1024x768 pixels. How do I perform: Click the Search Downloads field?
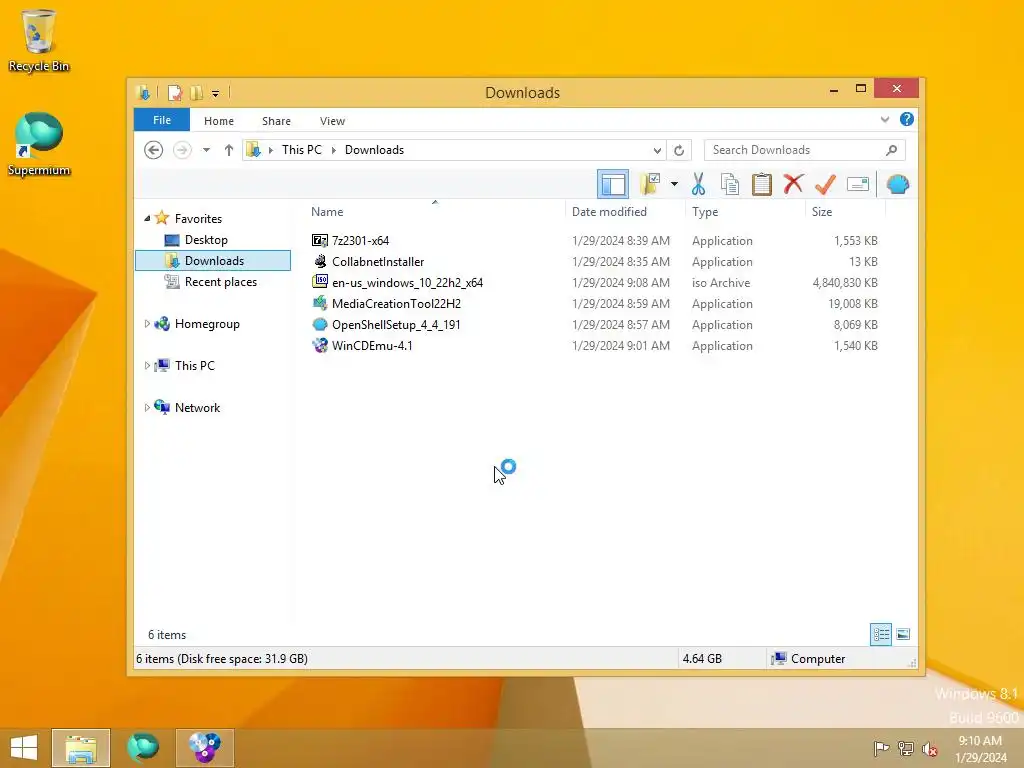click(x=805, y=150)
